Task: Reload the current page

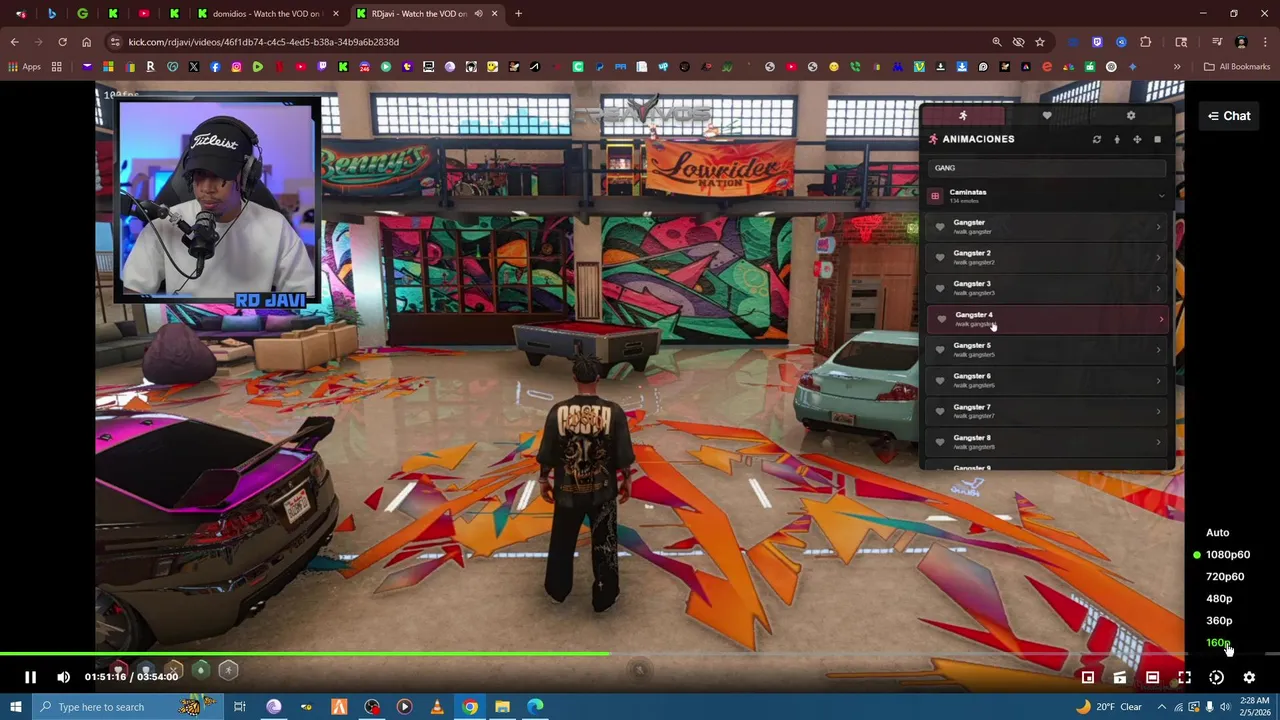Action: point(62,42)
